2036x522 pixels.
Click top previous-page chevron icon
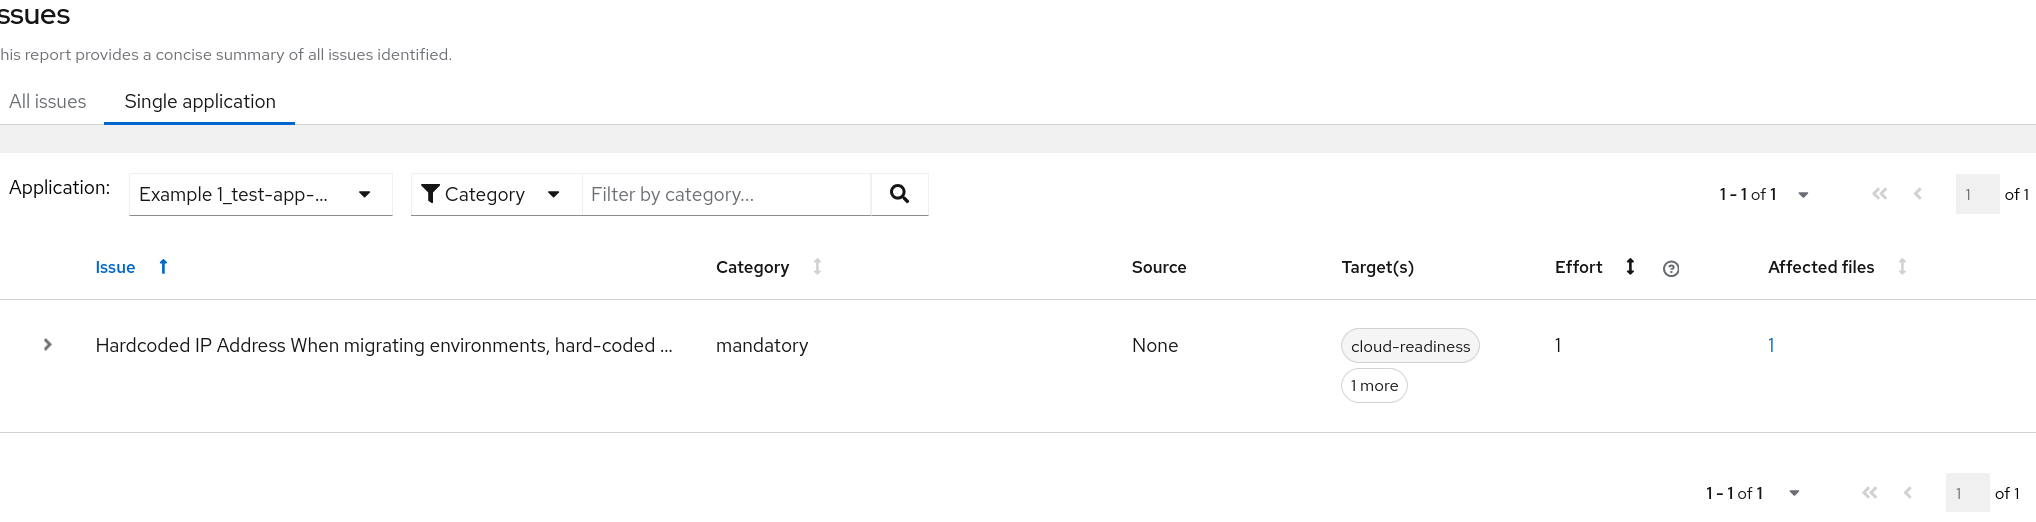(1917, 194)
